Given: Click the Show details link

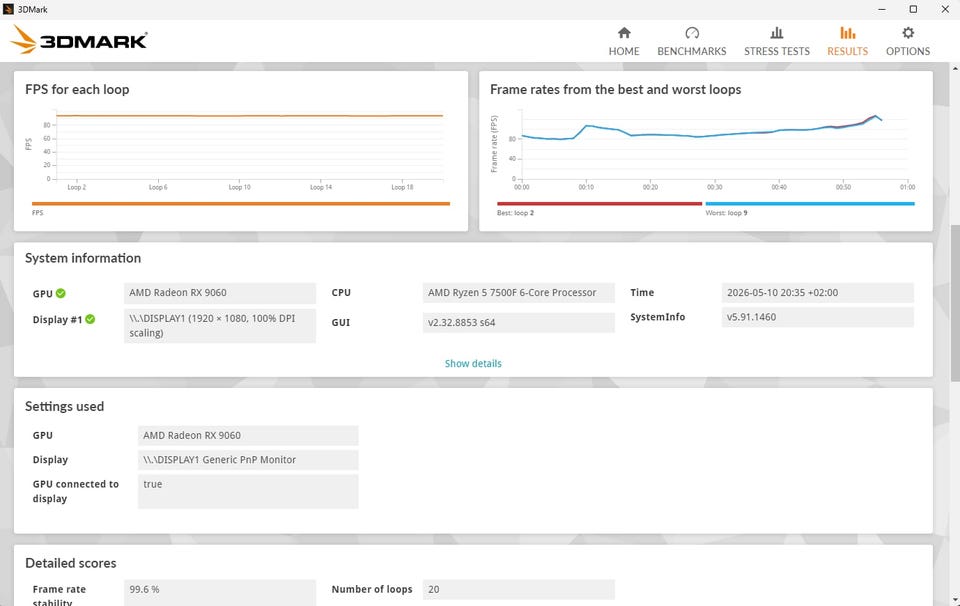Looking at the screenshot, I should point(473,364).
